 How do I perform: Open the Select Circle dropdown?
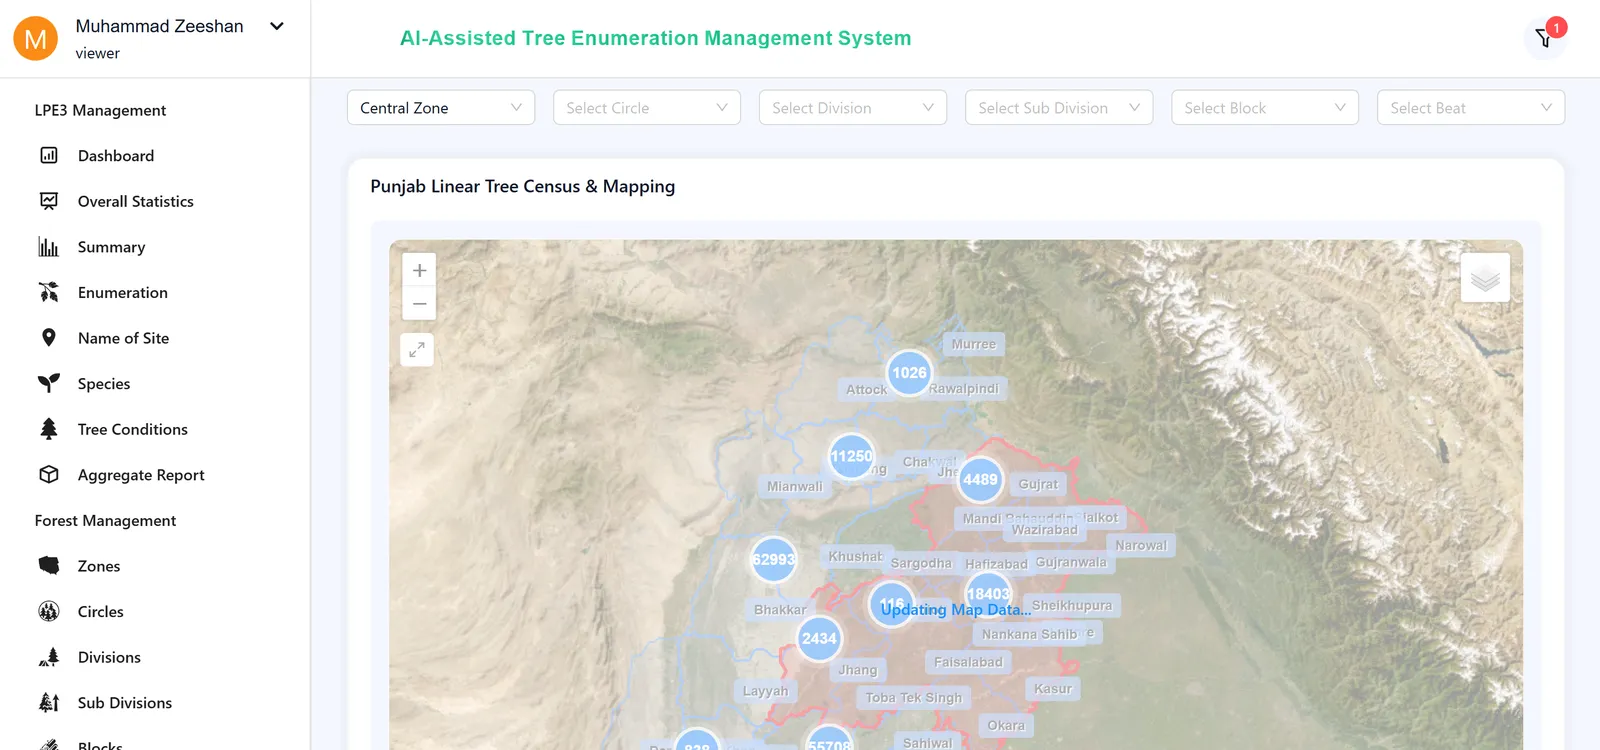(x=647, y=108)
